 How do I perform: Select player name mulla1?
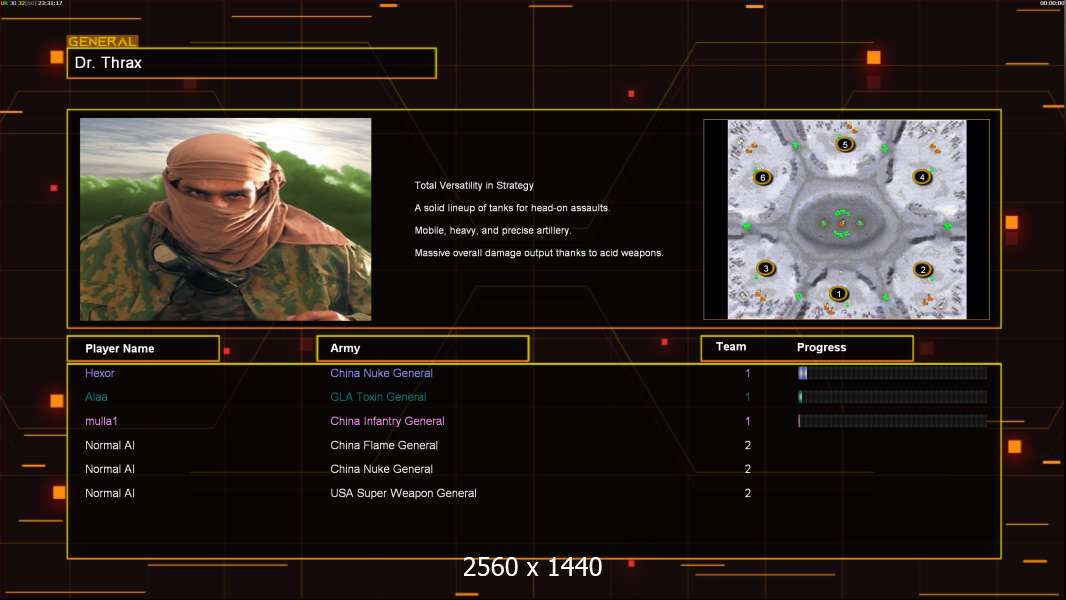(x=101, y=421)
